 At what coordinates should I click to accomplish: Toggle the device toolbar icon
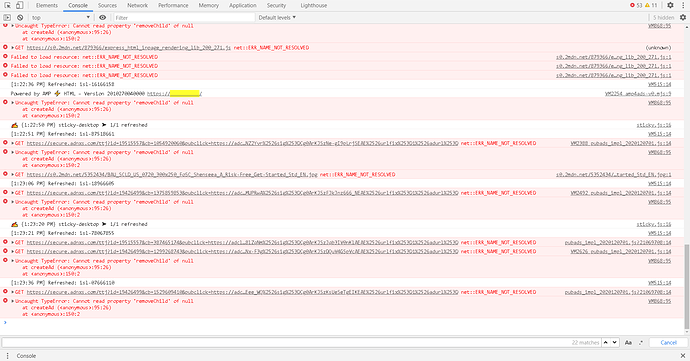tap(19, 5)
